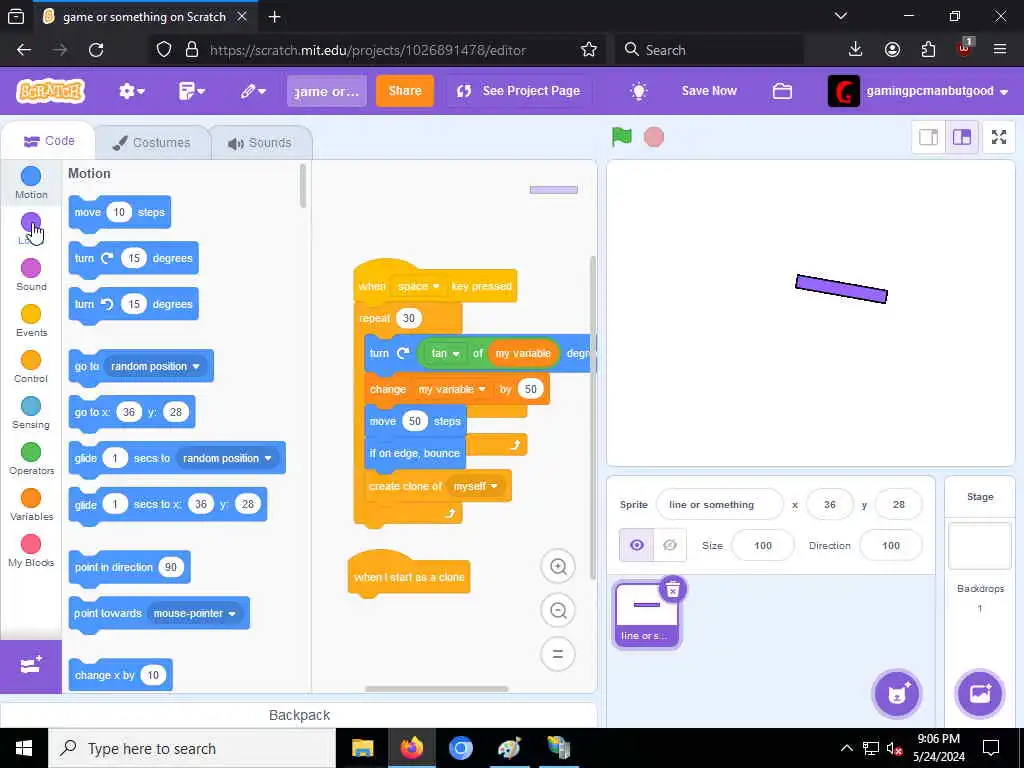Screen dimensions: 1024x768
Task: Click Choose a Sprite button
Action: (x=897, y=694)
